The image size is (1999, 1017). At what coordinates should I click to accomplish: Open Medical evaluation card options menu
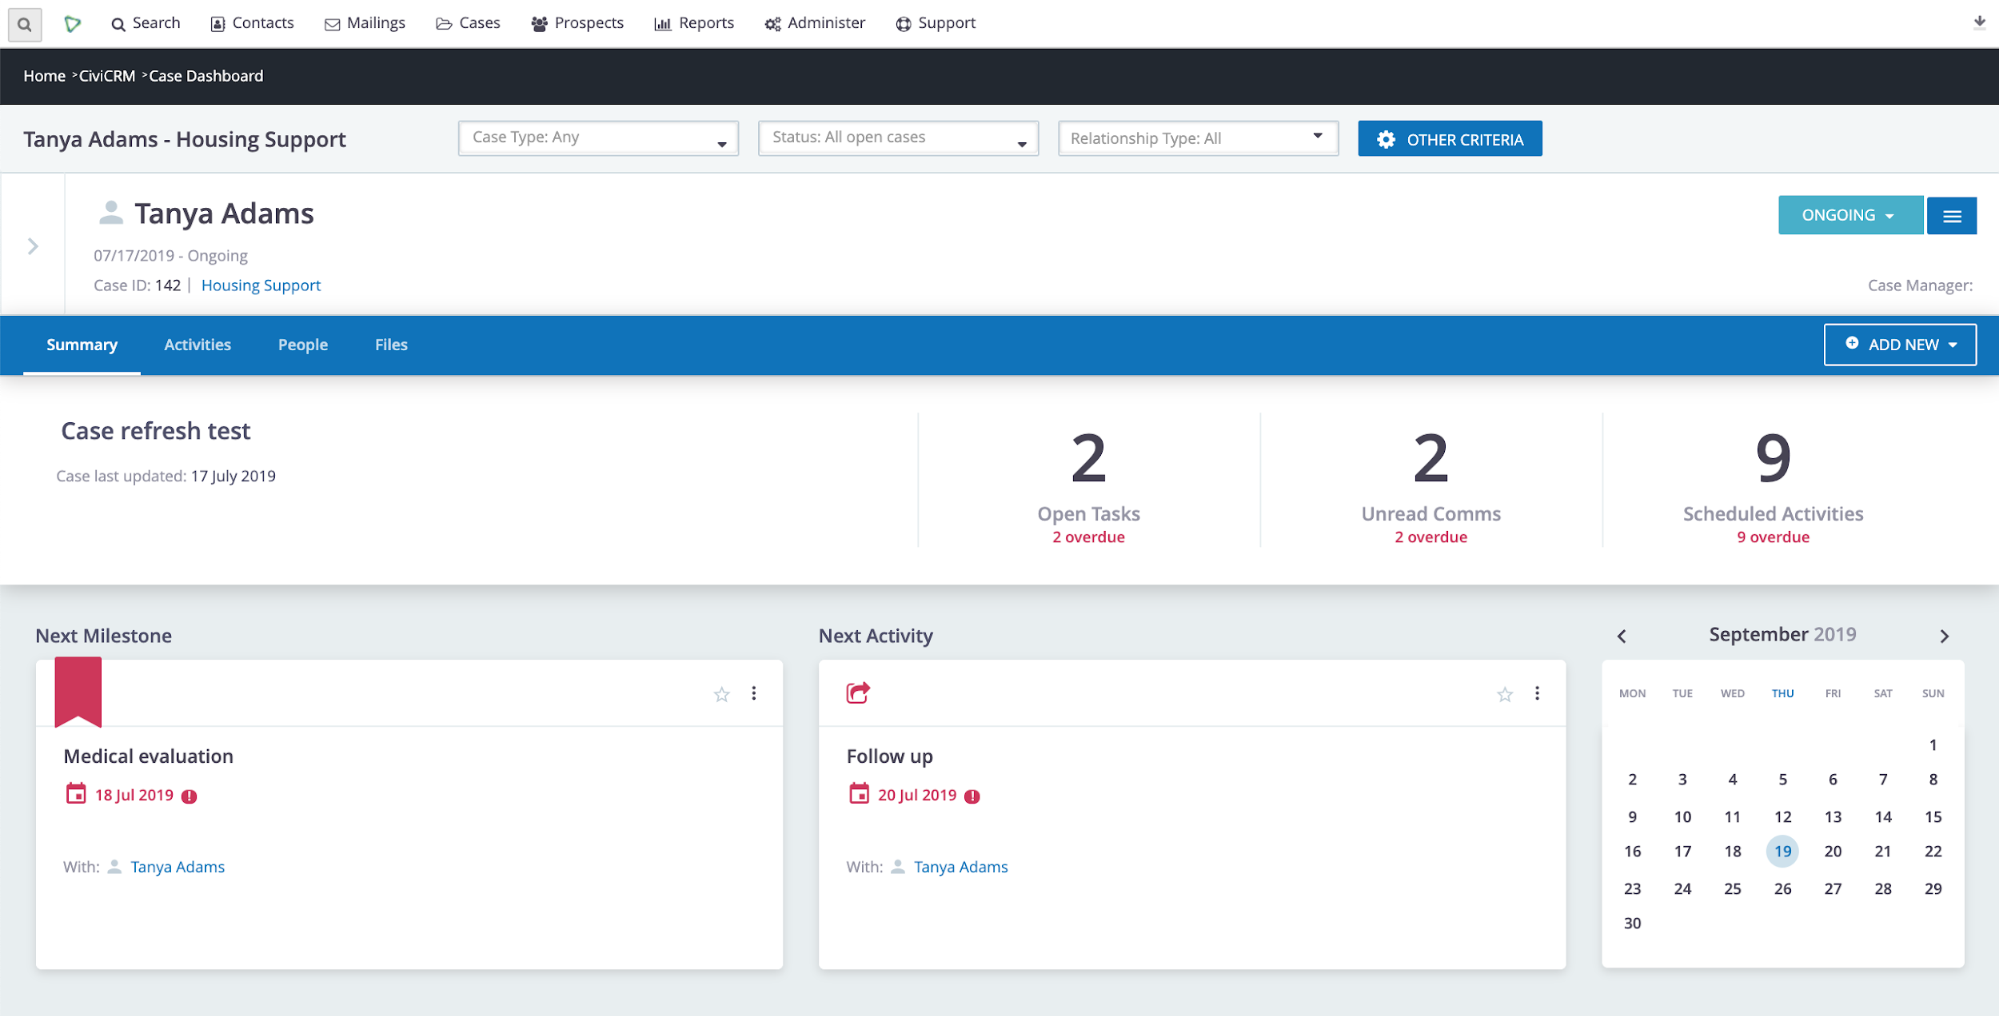point(754,693)
